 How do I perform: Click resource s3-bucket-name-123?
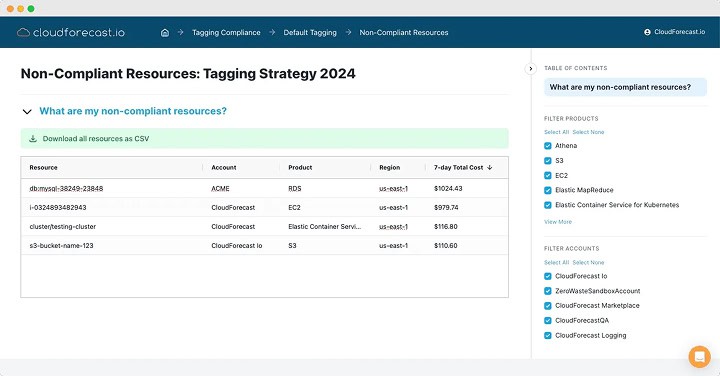(61, 246)
